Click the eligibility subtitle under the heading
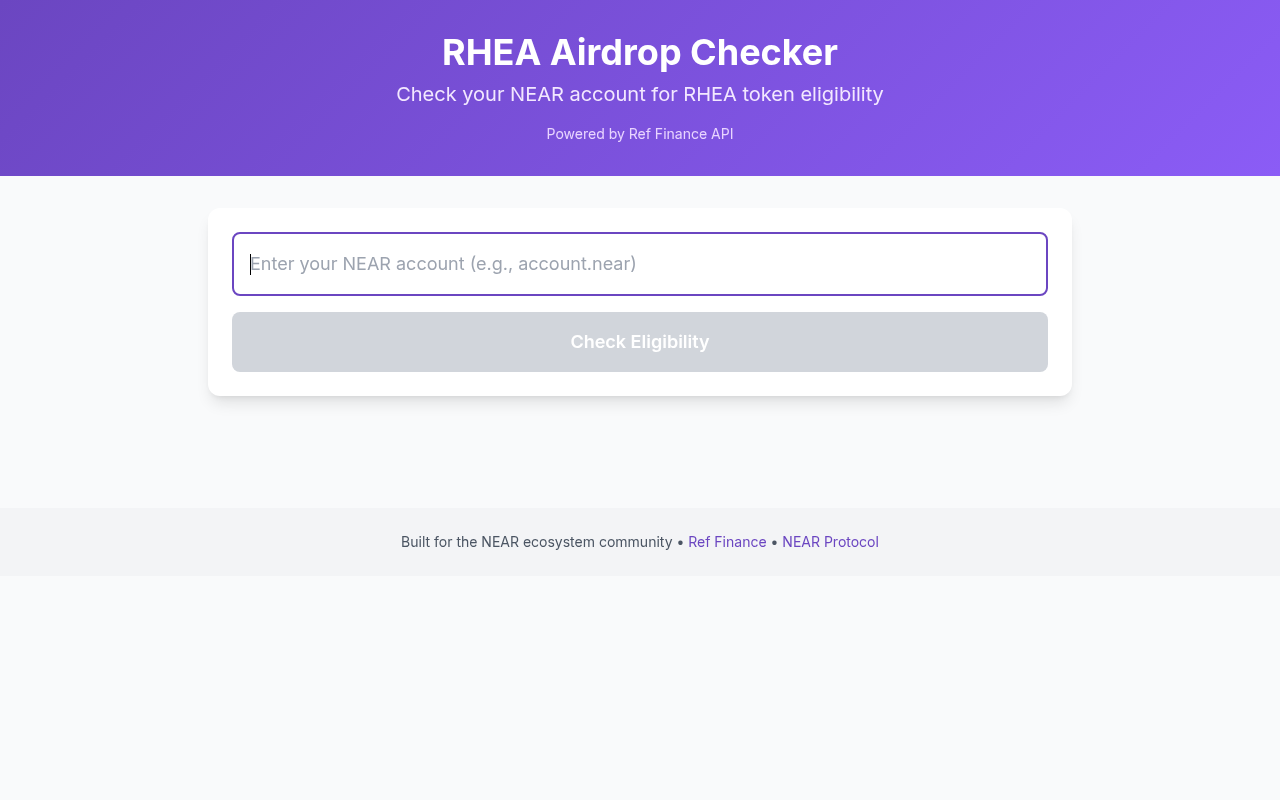Screen dimensions: 1280x800 (x=639, y=94)
